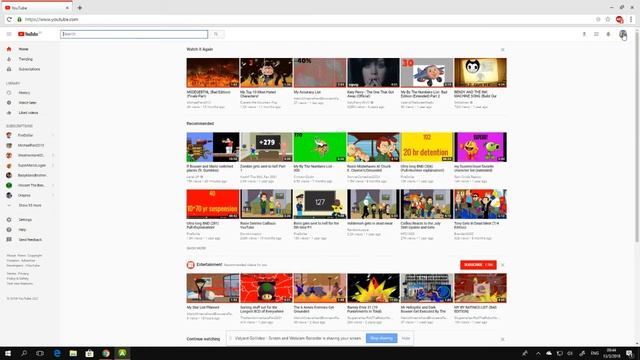This screenshot has height=360, width=640.
Task: Open Send feedback link in sidebar
Action: pyautogui.click(x=29, y=240)
